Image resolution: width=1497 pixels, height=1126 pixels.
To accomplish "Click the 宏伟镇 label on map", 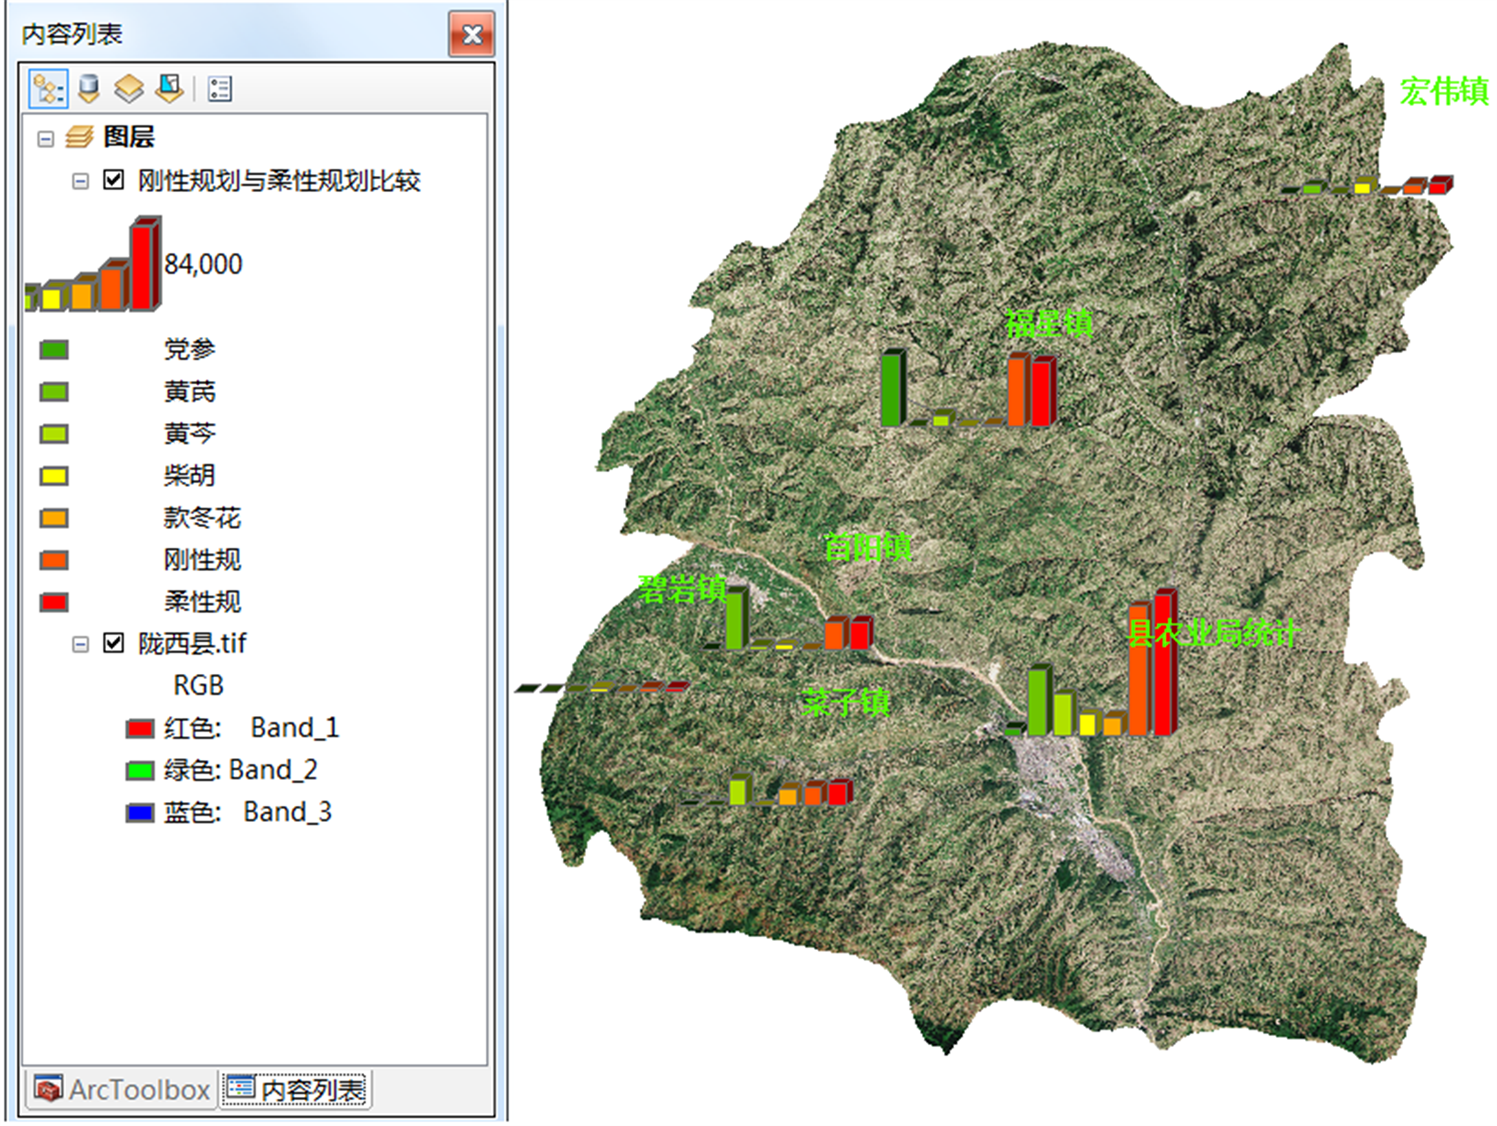I will tap(1443, 91).
